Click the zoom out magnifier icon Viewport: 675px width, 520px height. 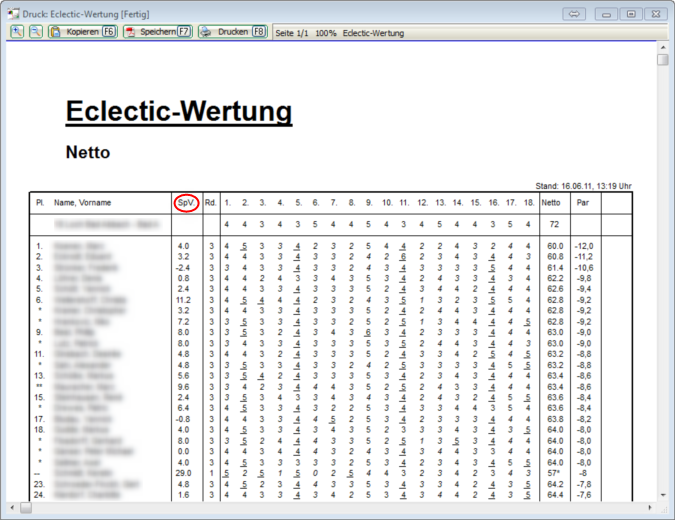[x=35, y=32]
